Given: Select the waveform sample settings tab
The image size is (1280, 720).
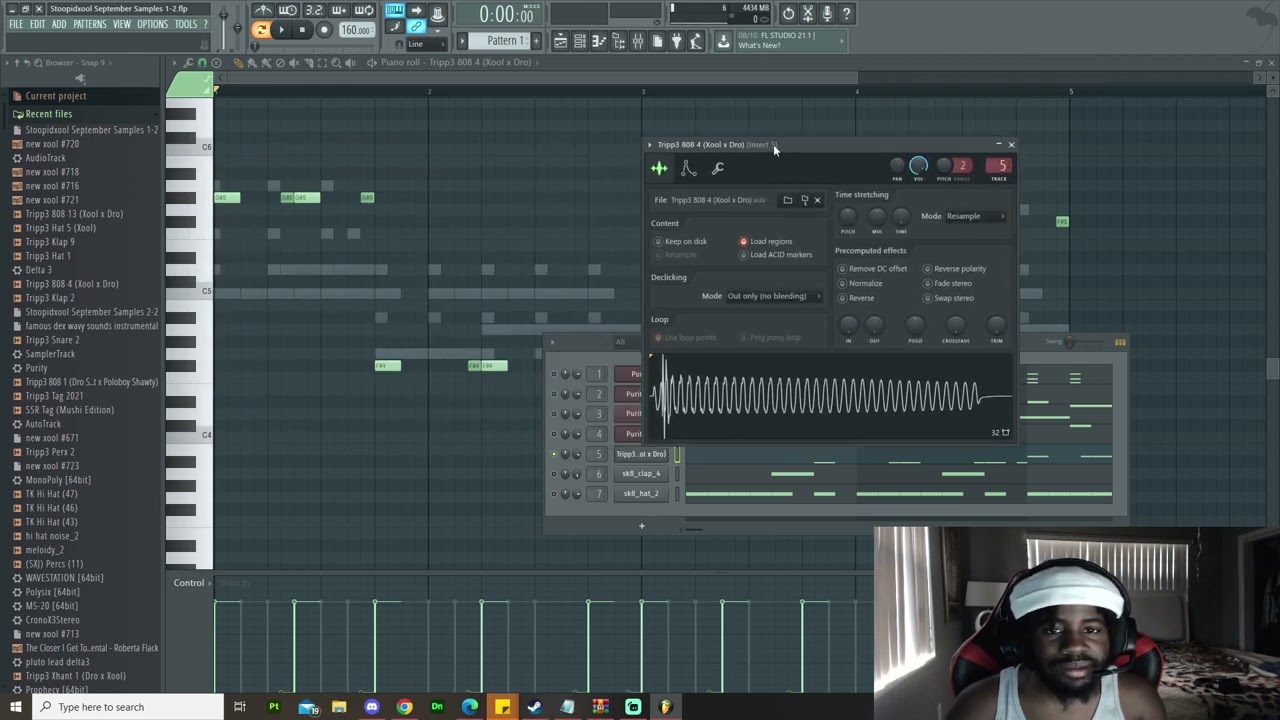Looking at the screenshot, I should [659, 168].
